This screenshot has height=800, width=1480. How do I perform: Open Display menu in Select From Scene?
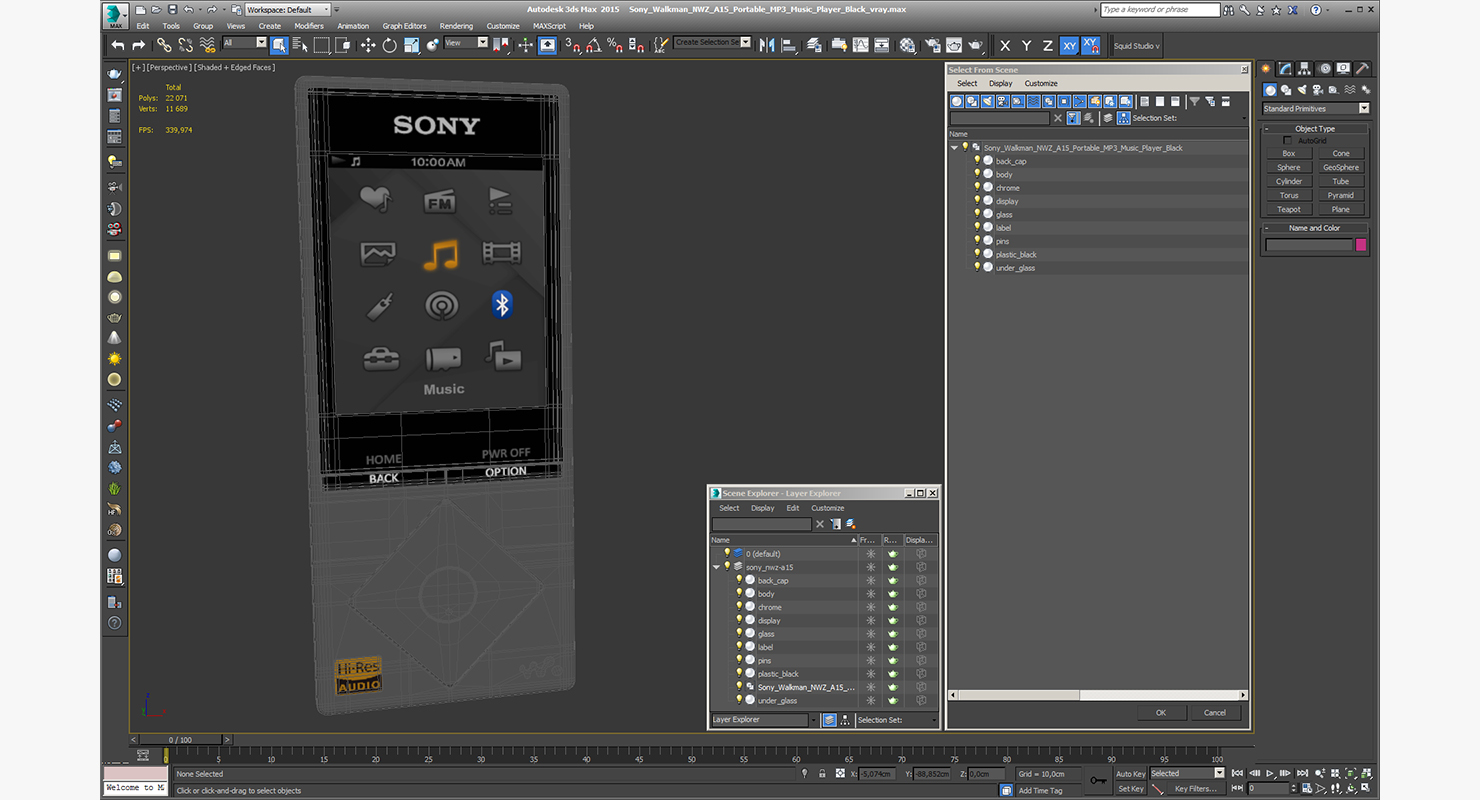coord(1000,84)
